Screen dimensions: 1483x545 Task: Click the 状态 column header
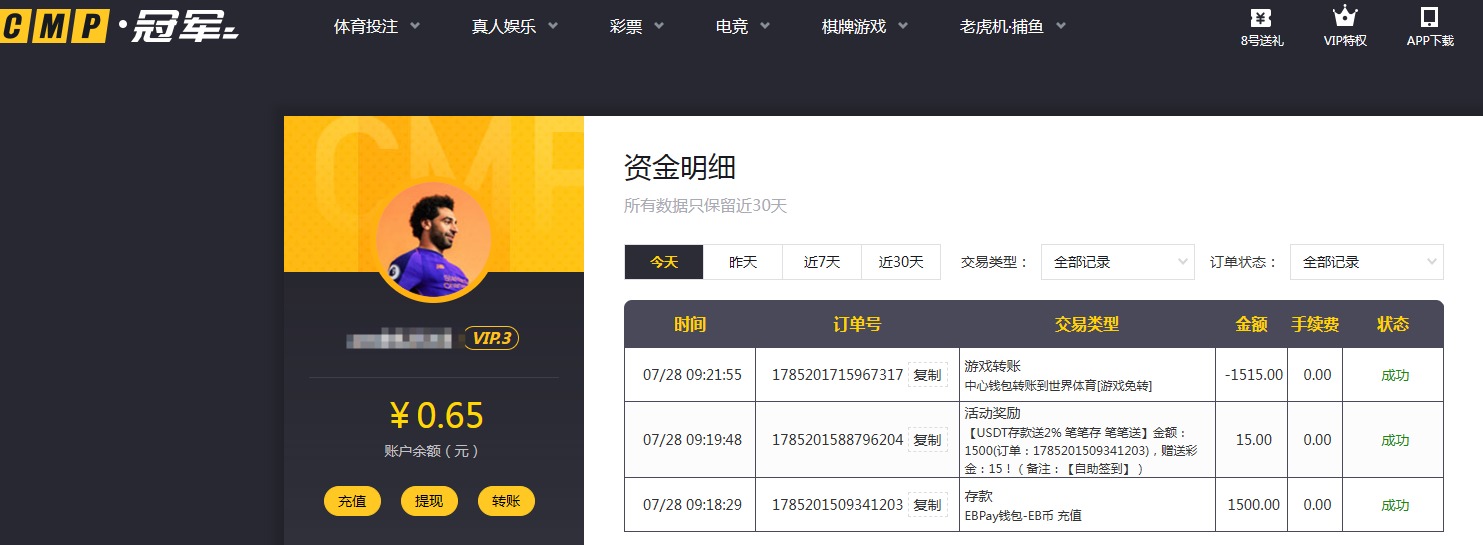(x=1393, y=324)
